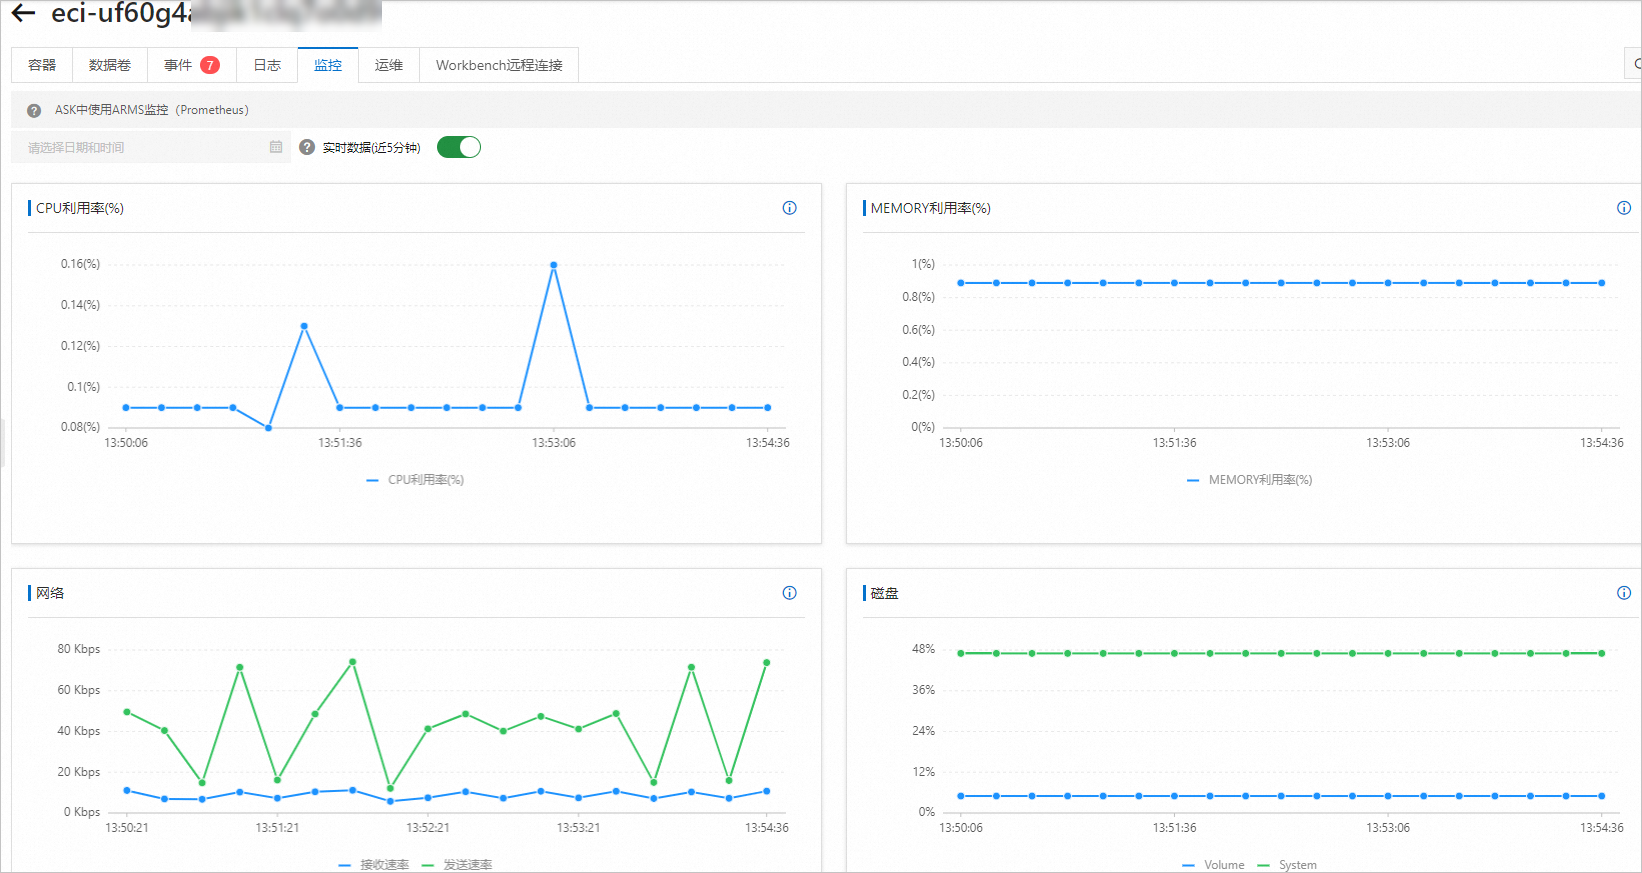Click the MEMORY利用率(%) panel title

click(x=930, y=208)
